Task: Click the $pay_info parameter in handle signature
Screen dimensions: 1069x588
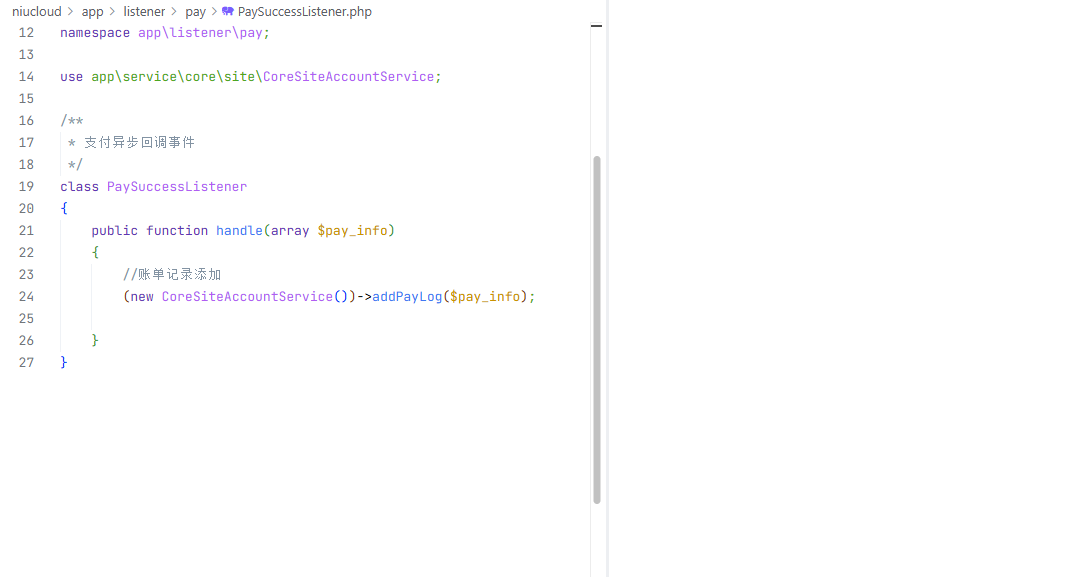Action: 352,230
